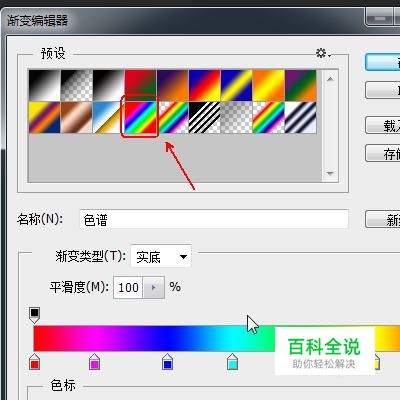This screenshot has width=400, height=400.
Task: Choose the violet-to-orange gradient preset
Action: click(173, 85)
